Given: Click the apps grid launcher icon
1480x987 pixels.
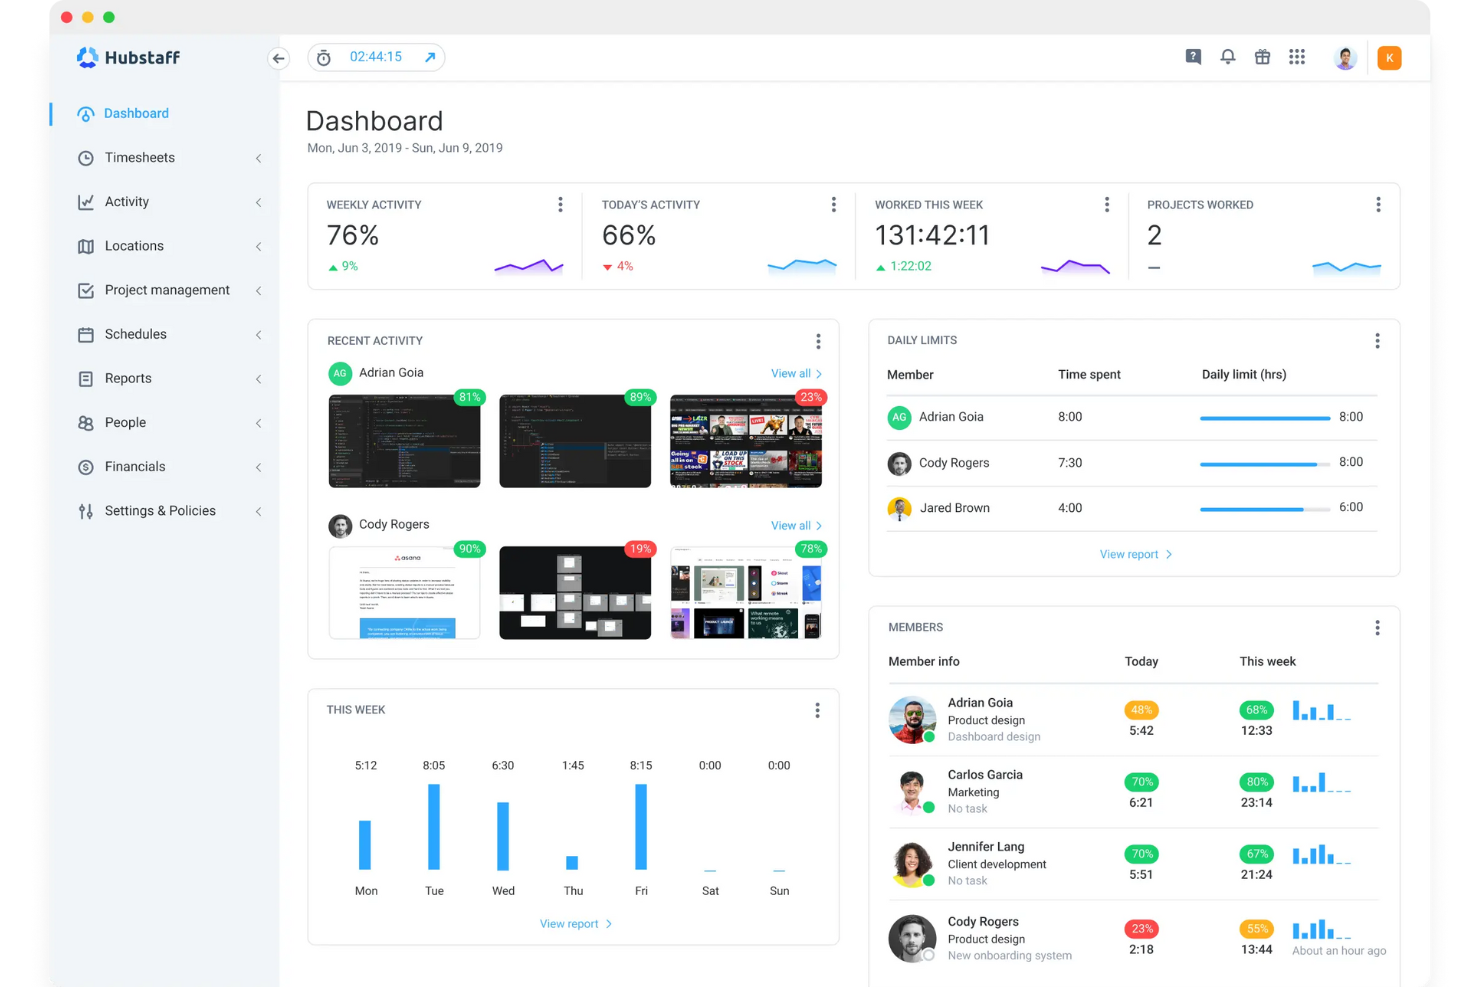Looking at the screenshot, I should (1297, 57).
